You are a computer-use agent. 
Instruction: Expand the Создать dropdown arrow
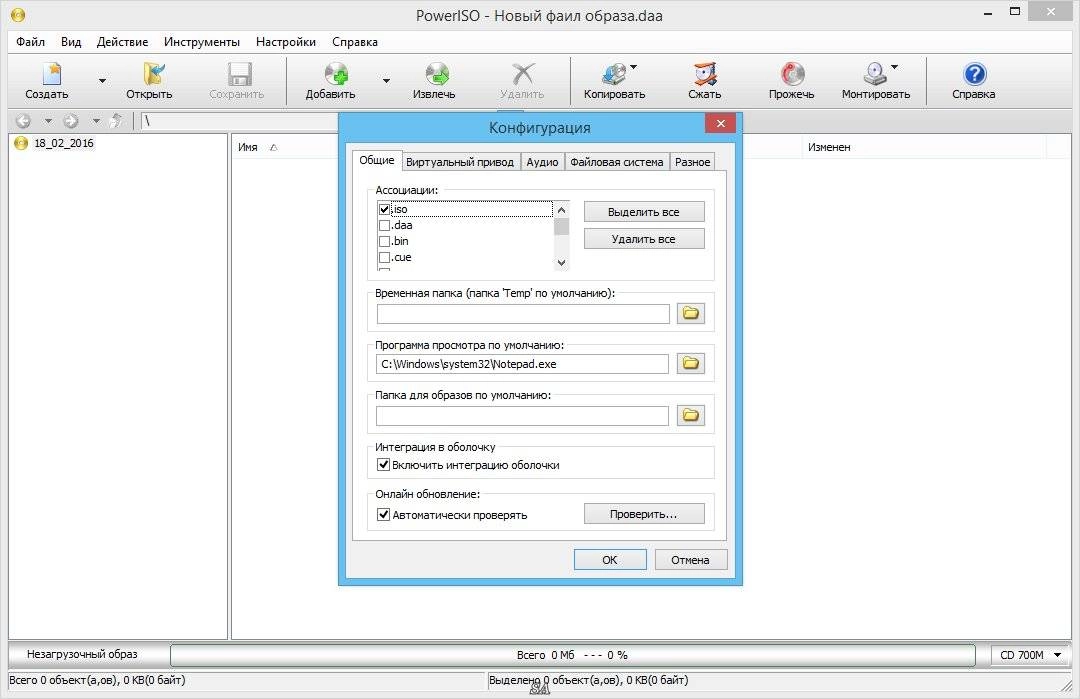point(102,81)
